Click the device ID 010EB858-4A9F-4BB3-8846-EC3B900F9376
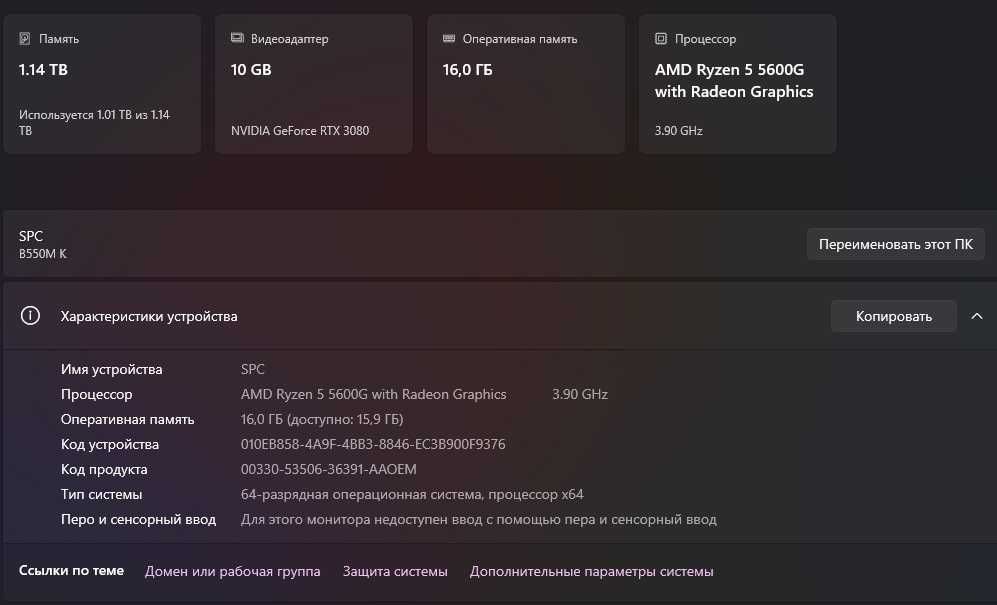This screenshot has height=605, width=997. pos(373,444)
